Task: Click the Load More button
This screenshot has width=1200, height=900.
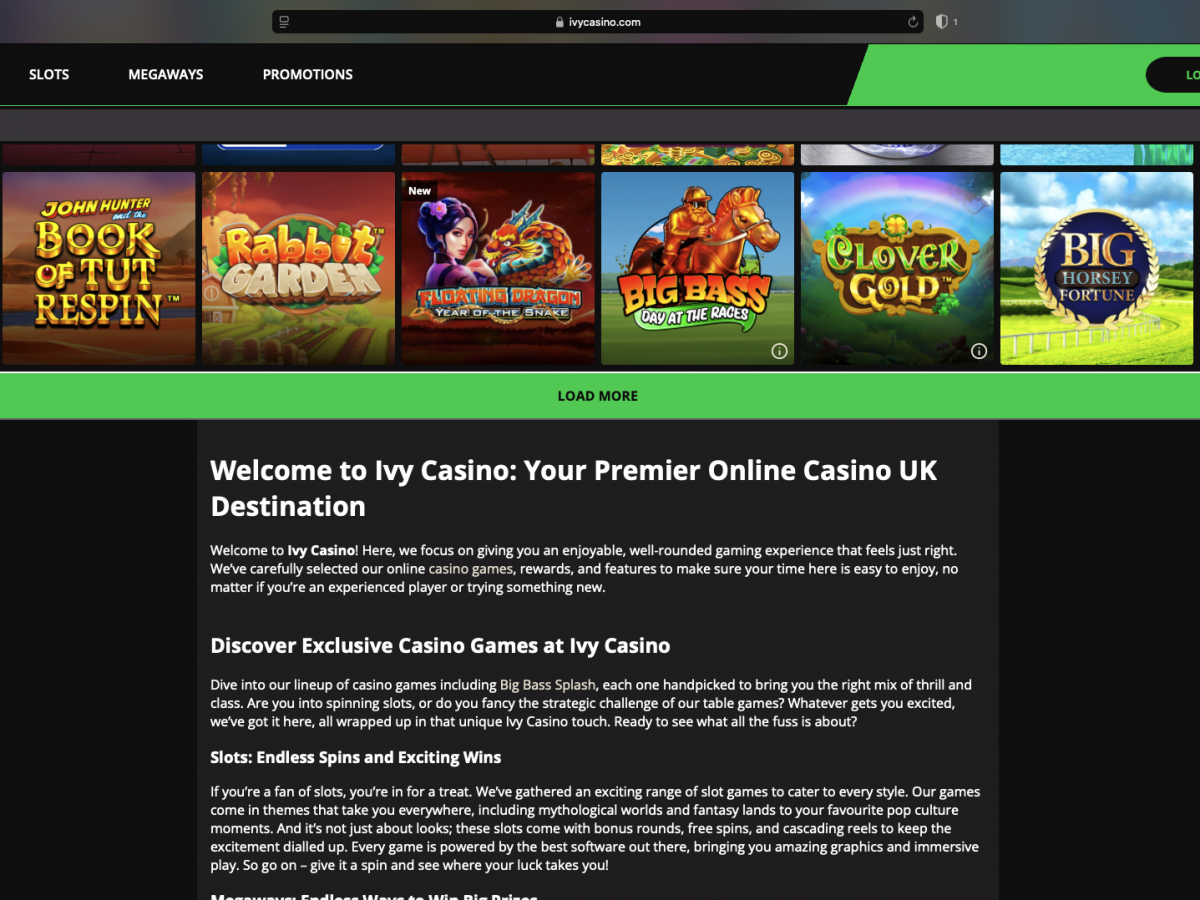Action: click(600, 396)
